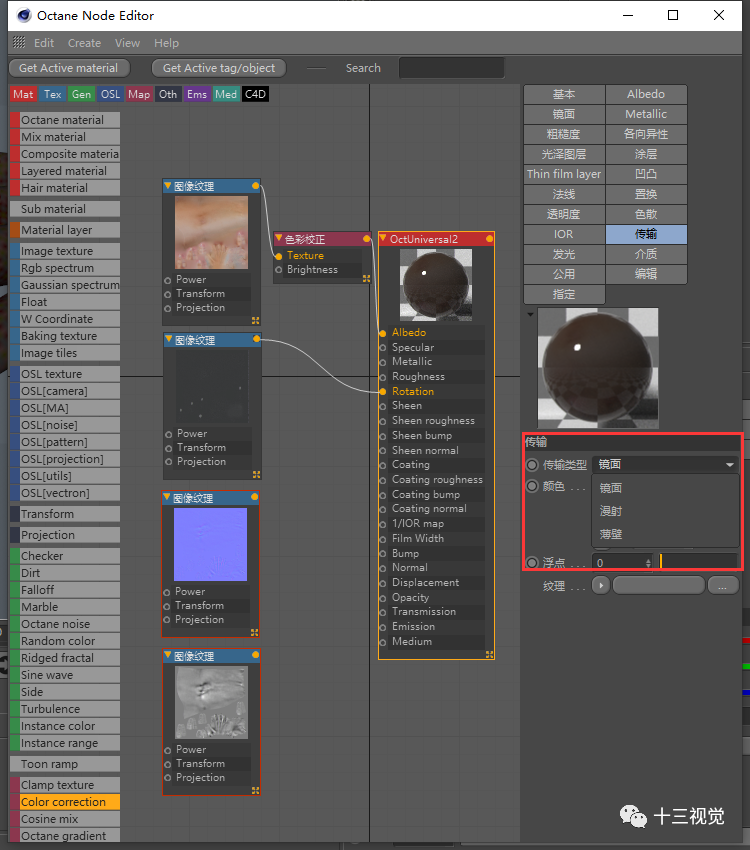Toggle Gen category filter

(x=81, y=94)
